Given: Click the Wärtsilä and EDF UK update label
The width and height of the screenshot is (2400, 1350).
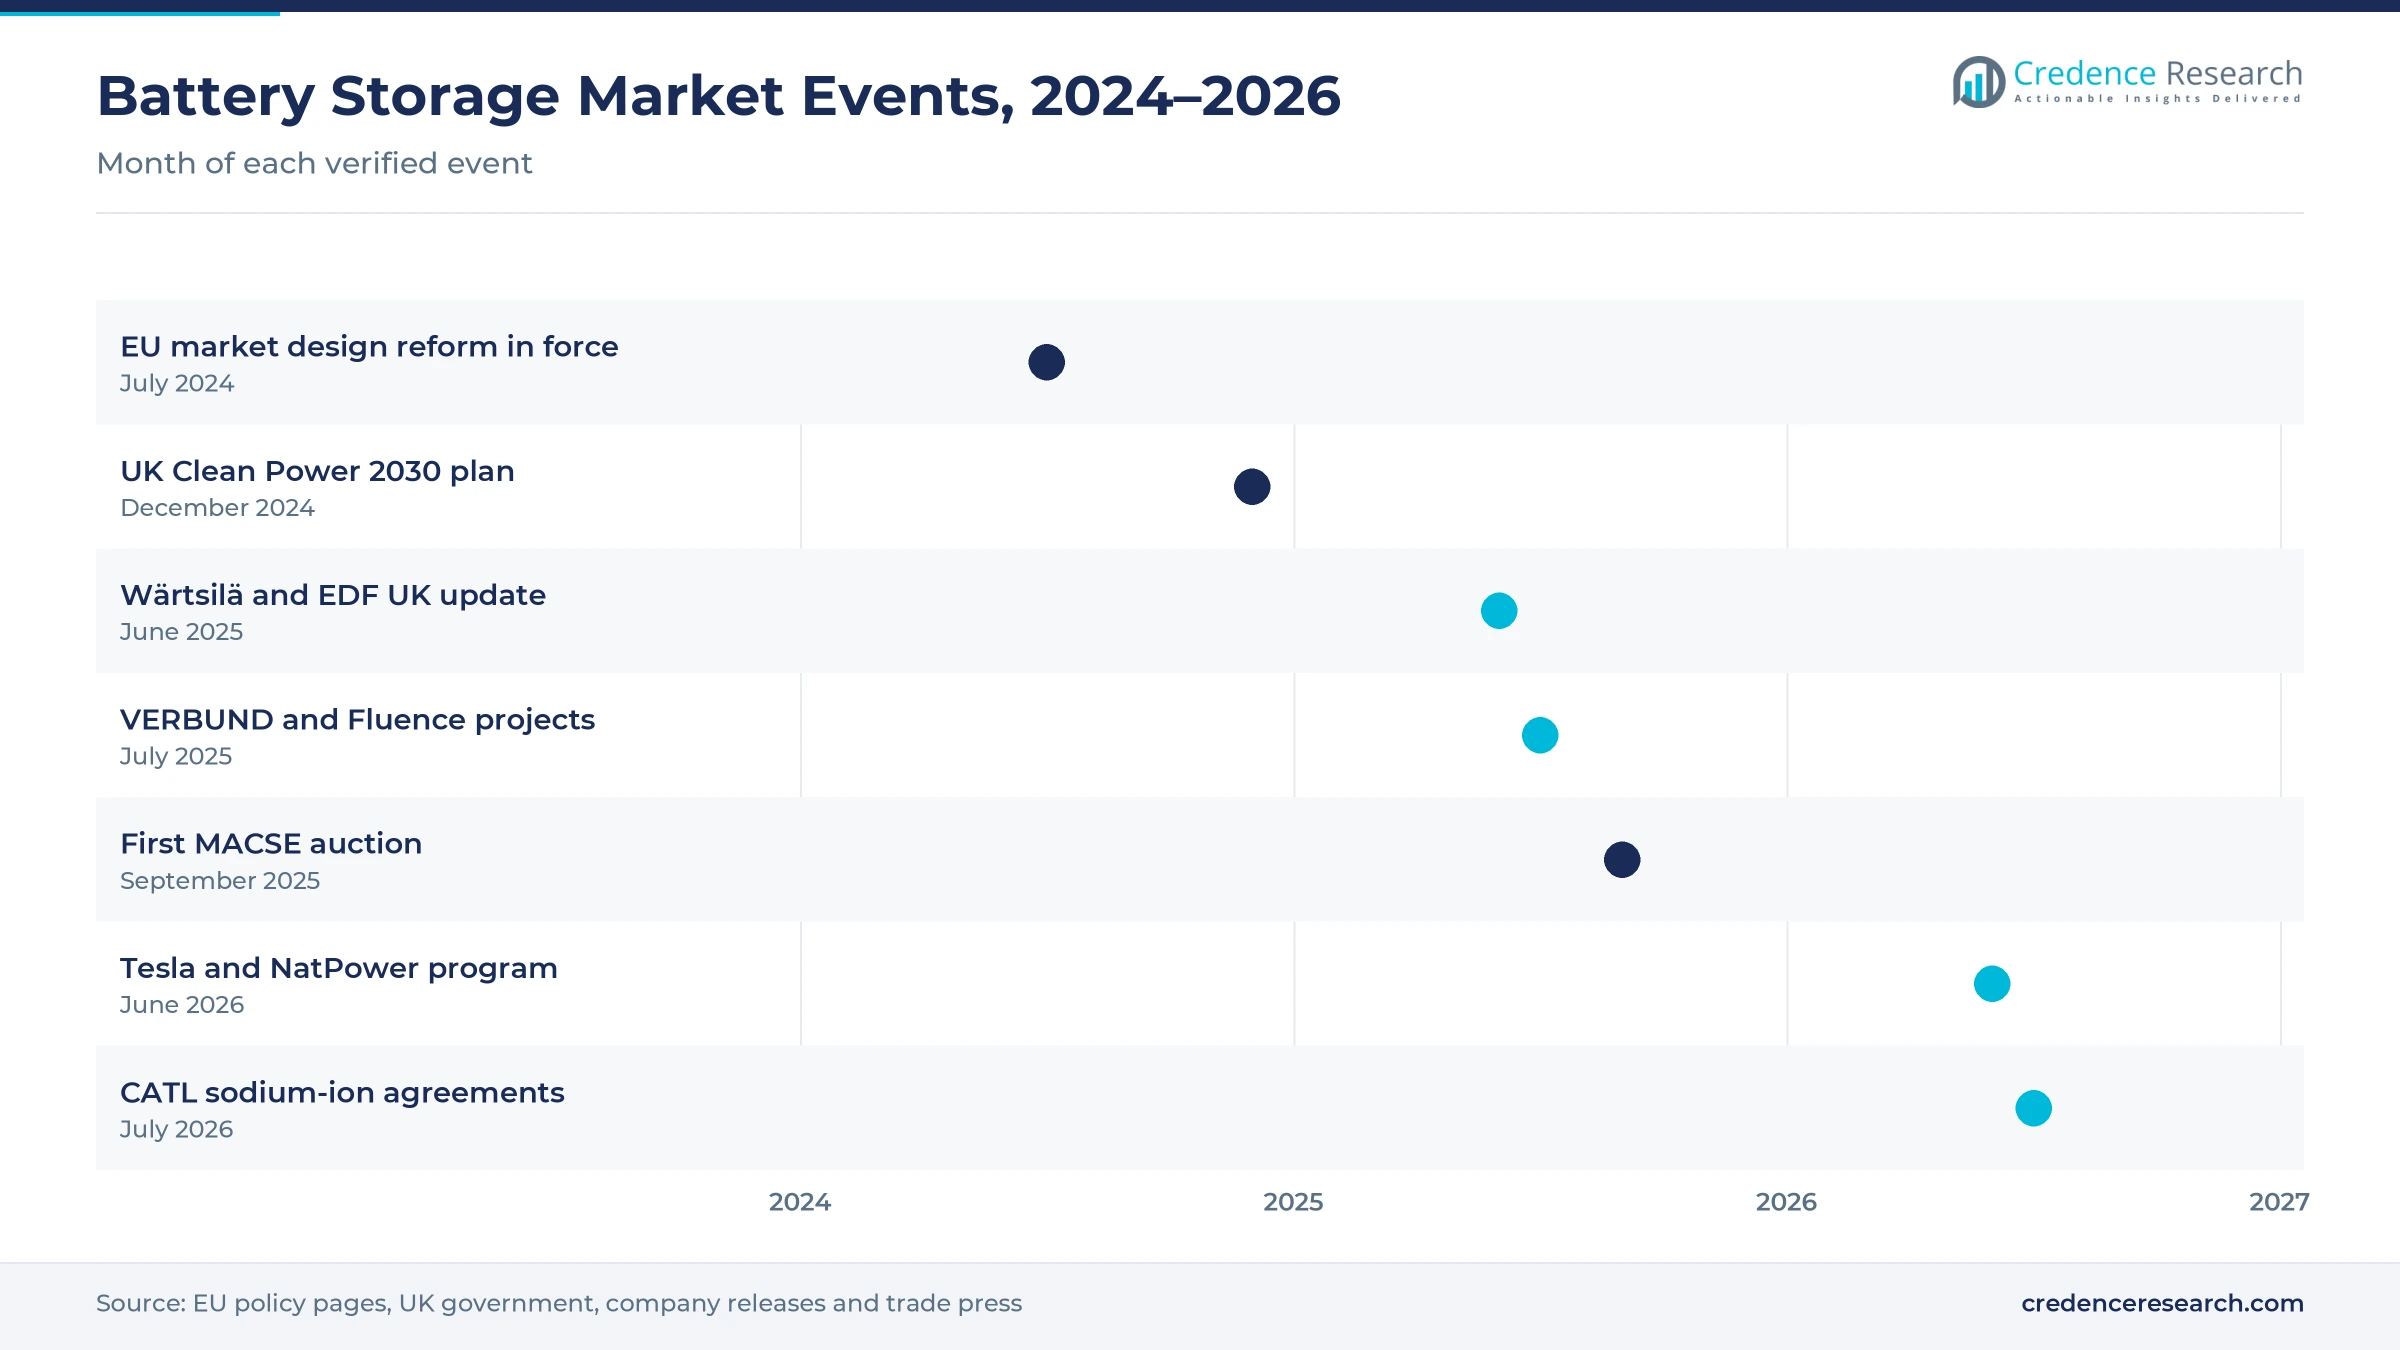Looking at the screenshot, I should (x=333, y=595).
